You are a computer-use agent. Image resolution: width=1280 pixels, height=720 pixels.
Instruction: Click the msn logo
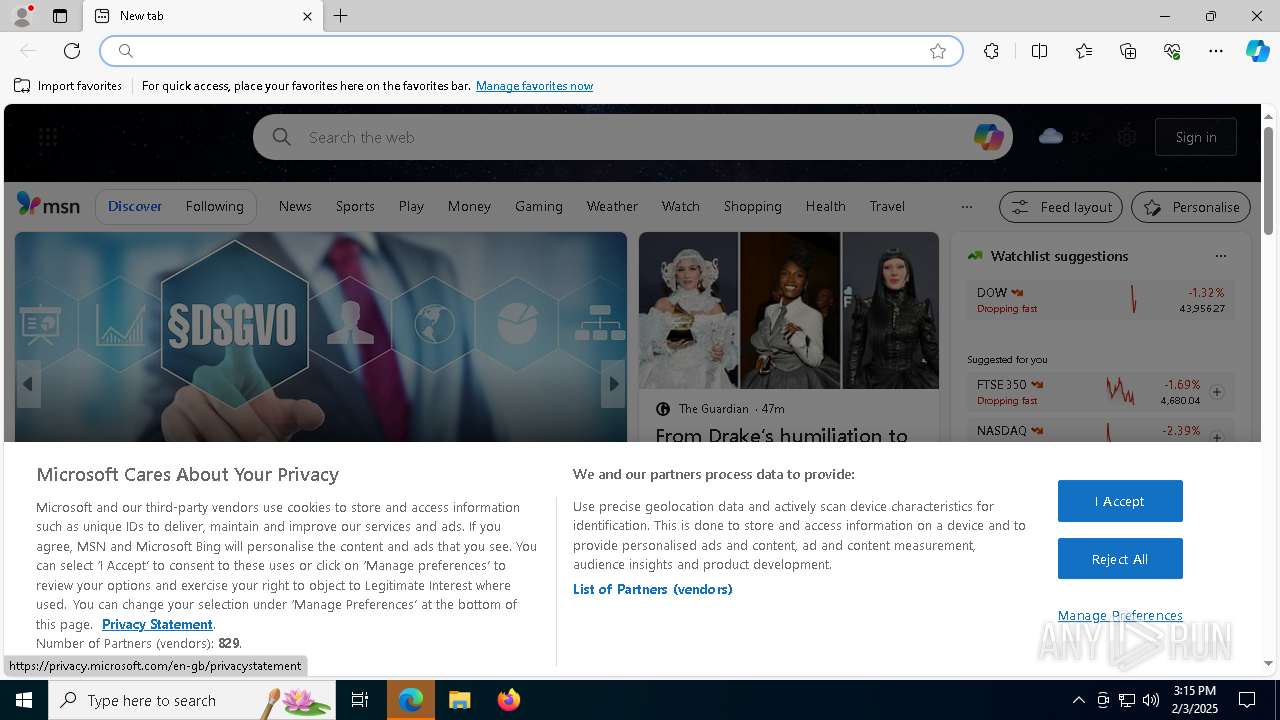click(48, 205)
